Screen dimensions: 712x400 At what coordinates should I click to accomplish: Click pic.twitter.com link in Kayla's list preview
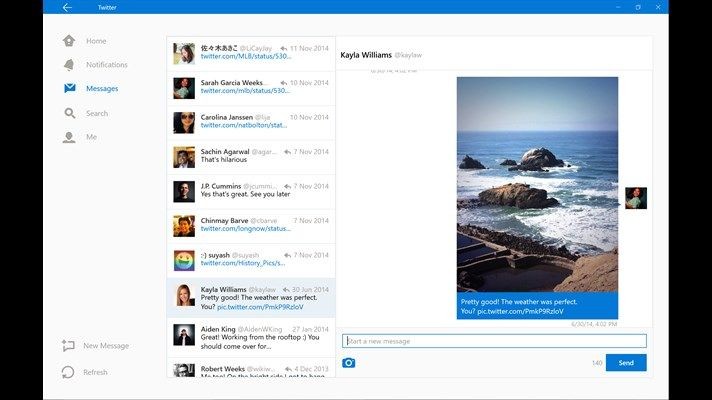coord(260,307)
